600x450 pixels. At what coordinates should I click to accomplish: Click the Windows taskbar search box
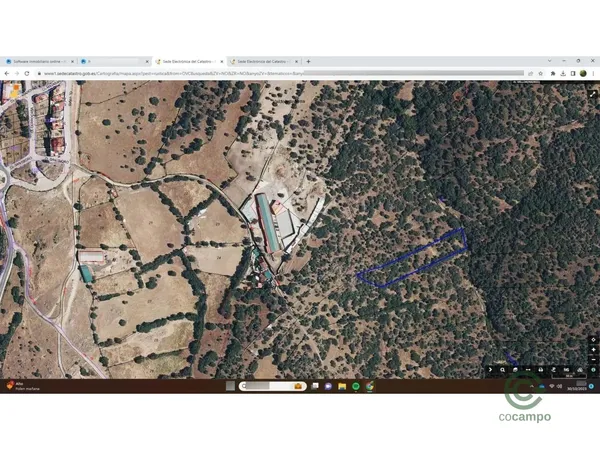[273, 386]
